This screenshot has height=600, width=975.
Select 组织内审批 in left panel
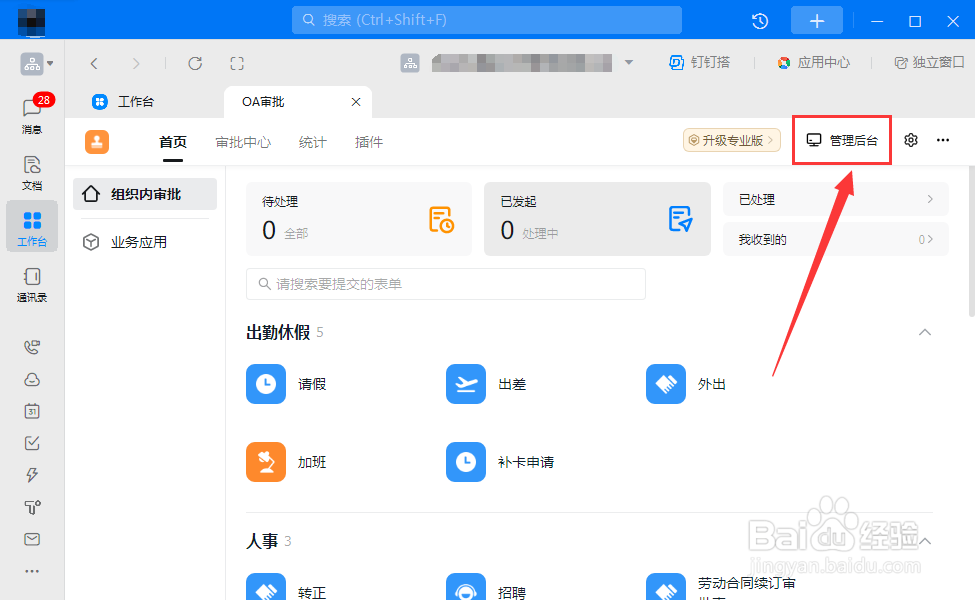tap(145, 194)
